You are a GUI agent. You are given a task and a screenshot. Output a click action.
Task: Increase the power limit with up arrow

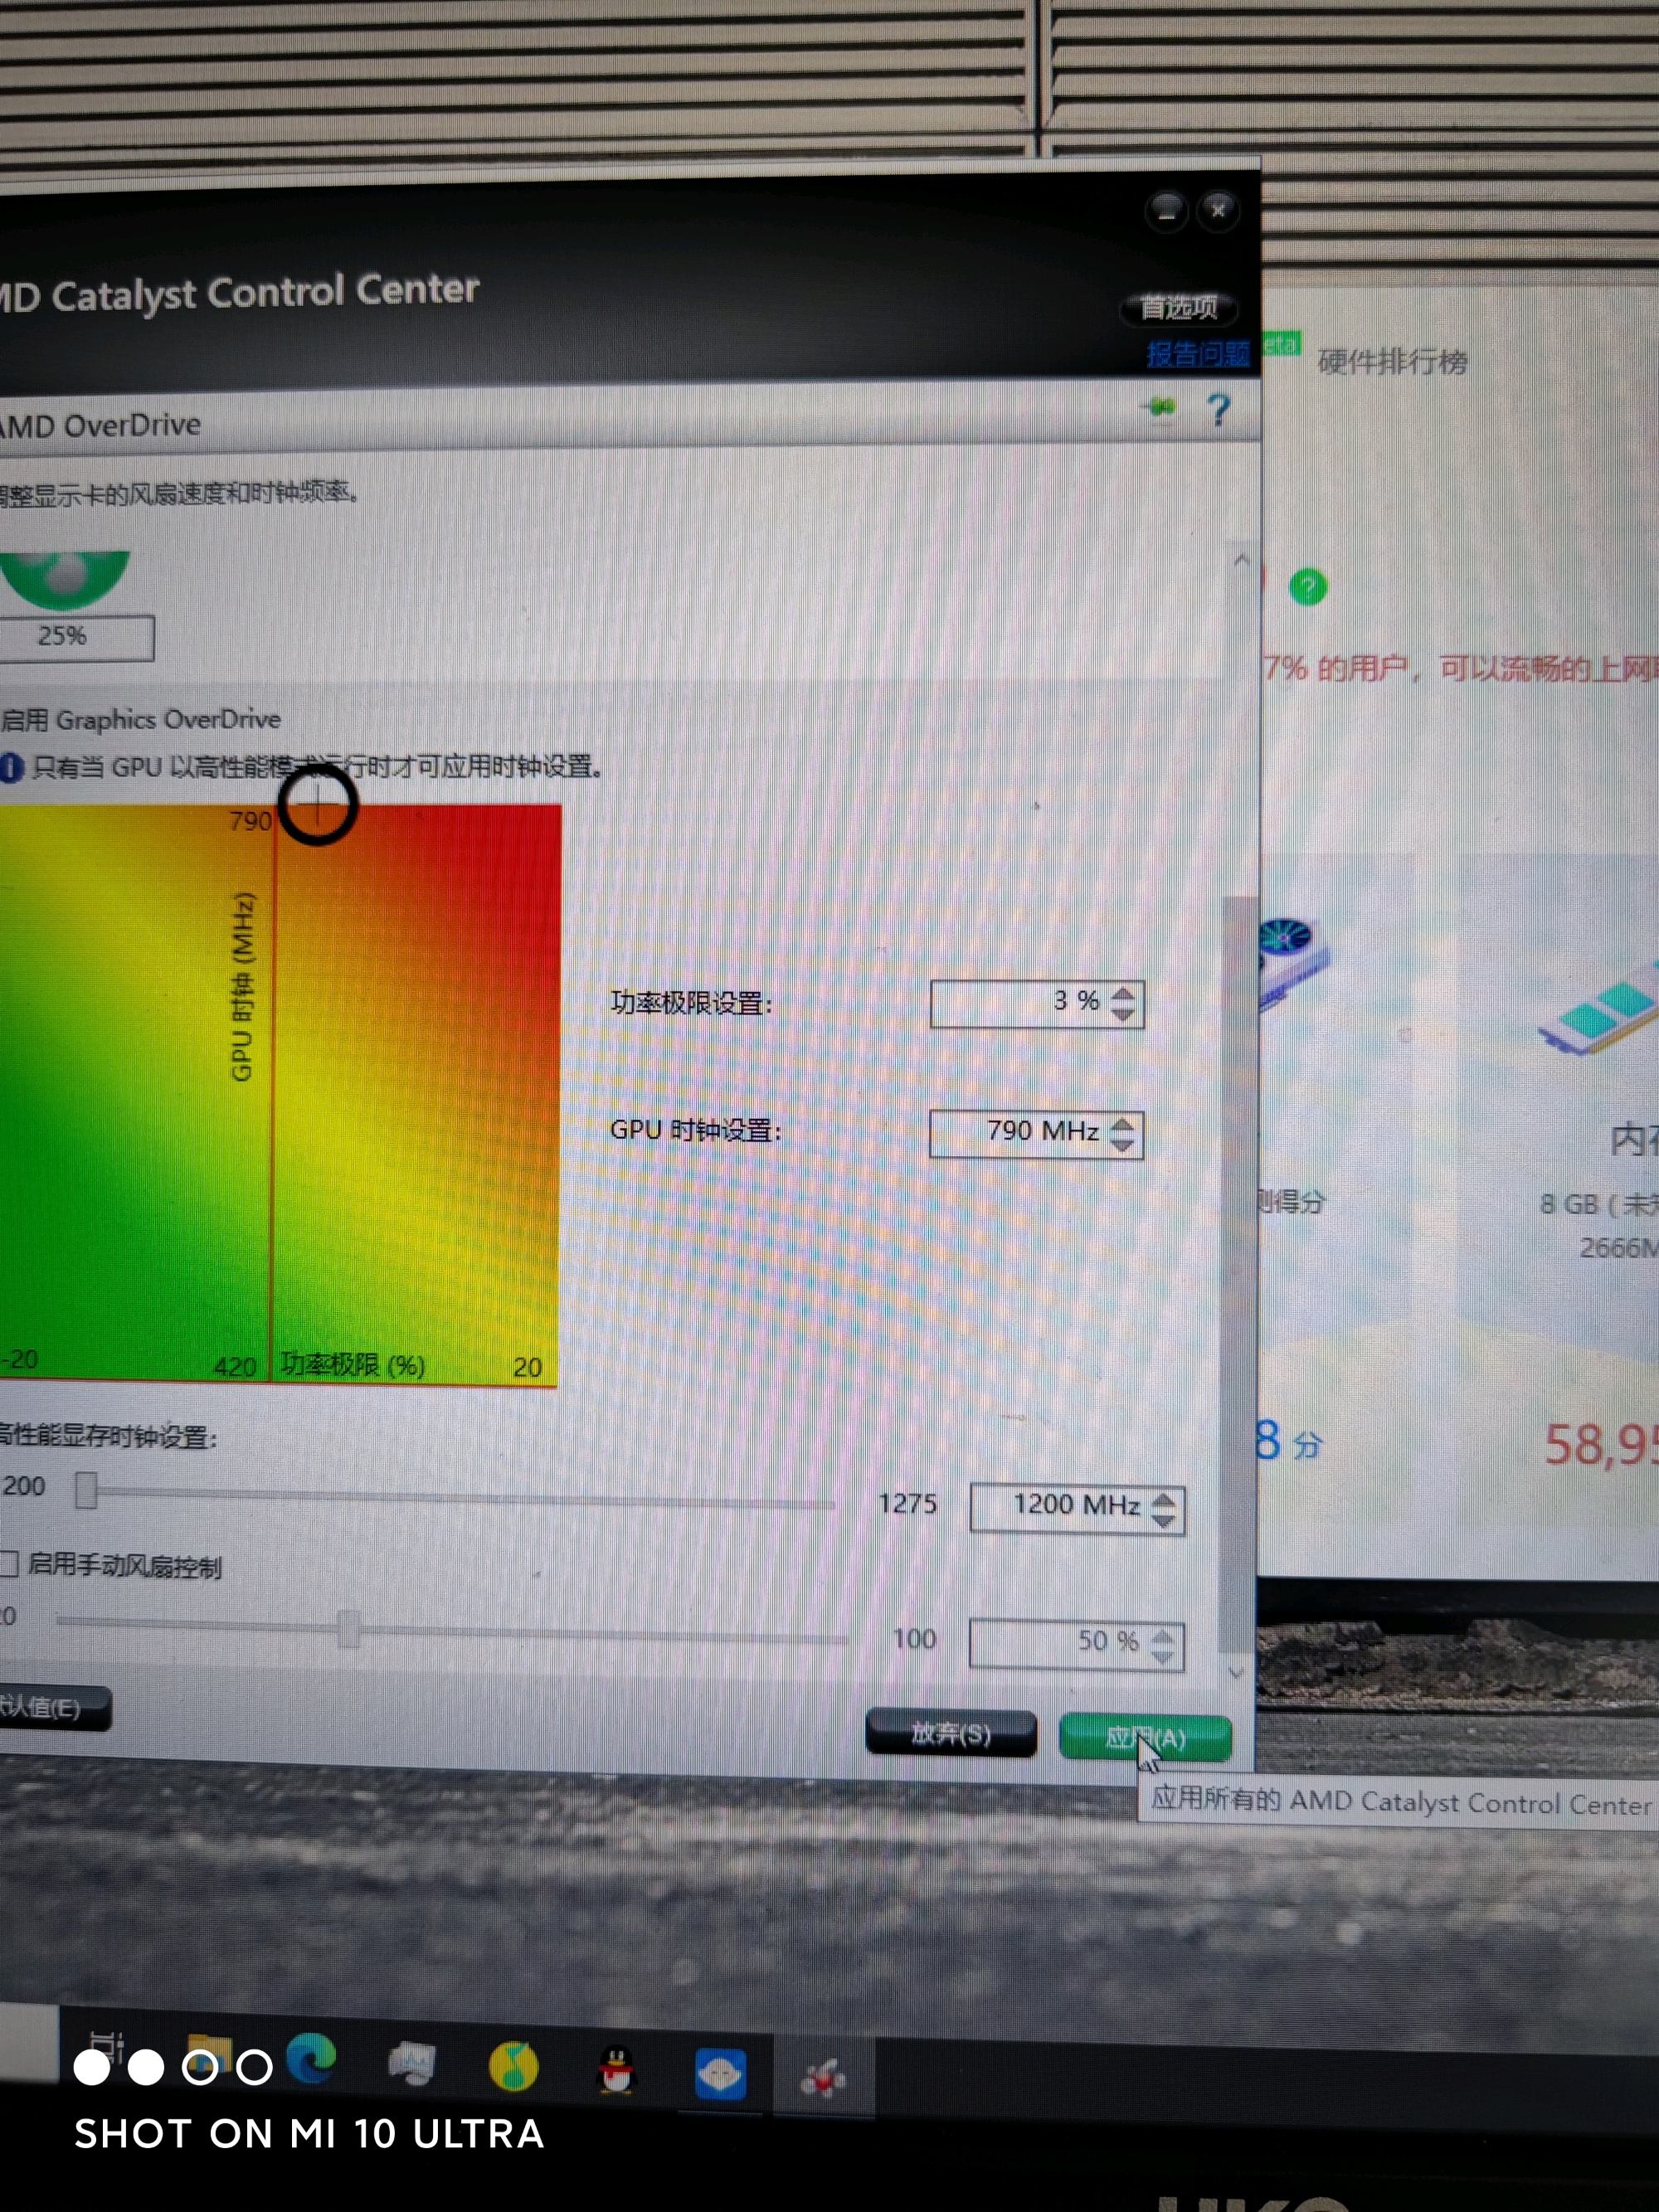click(1123, 994)
